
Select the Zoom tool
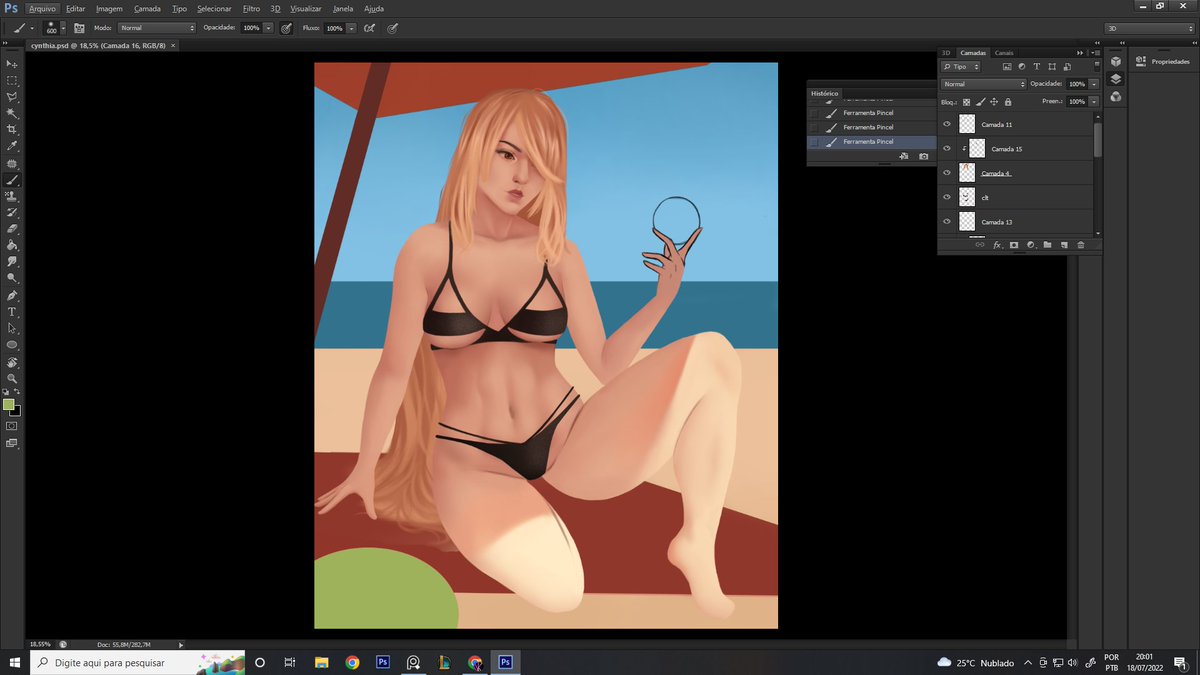[x=12, y=379]
